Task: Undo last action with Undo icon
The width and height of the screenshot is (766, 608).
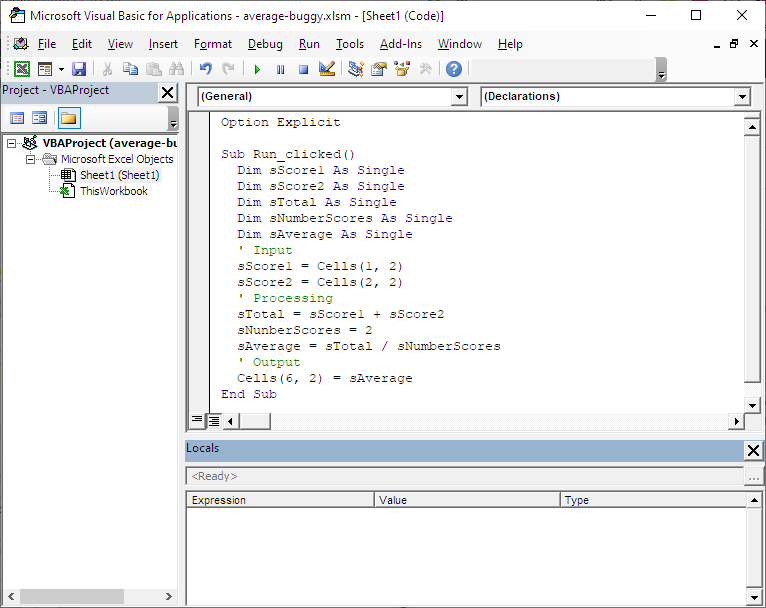Action: tap(206, 69)
